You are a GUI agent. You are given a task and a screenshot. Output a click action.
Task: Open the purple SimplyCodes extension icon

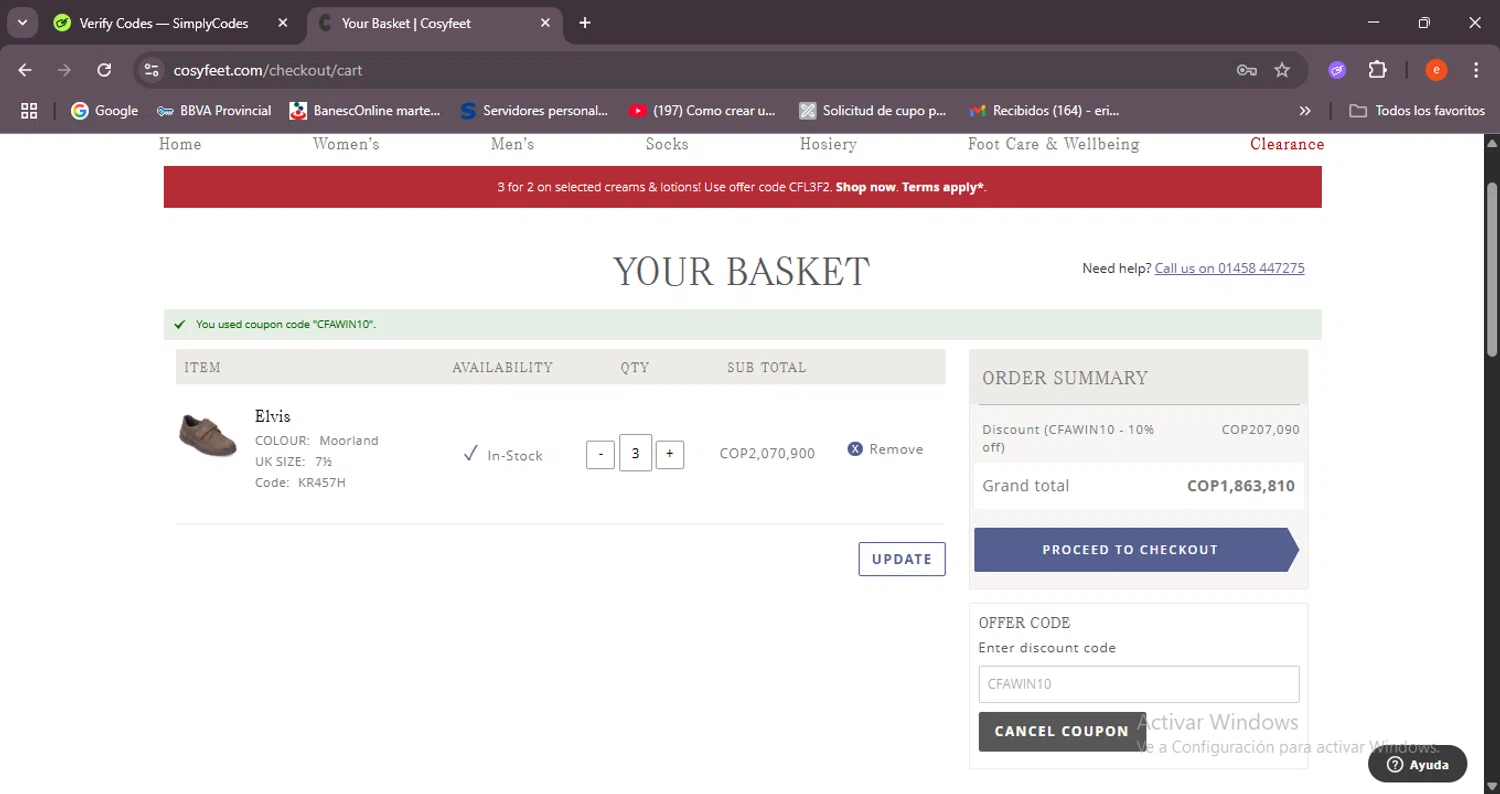click(x=1337, y=70)
